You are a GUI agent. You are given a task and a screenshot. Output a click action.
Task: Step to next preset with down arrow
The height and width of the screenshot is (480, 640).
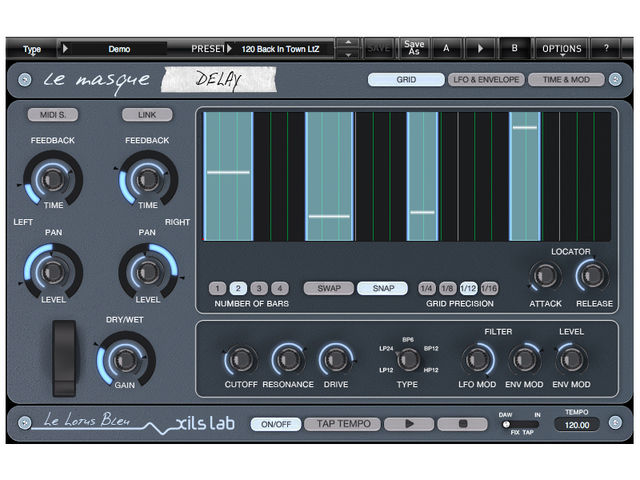tap(348, 54)
